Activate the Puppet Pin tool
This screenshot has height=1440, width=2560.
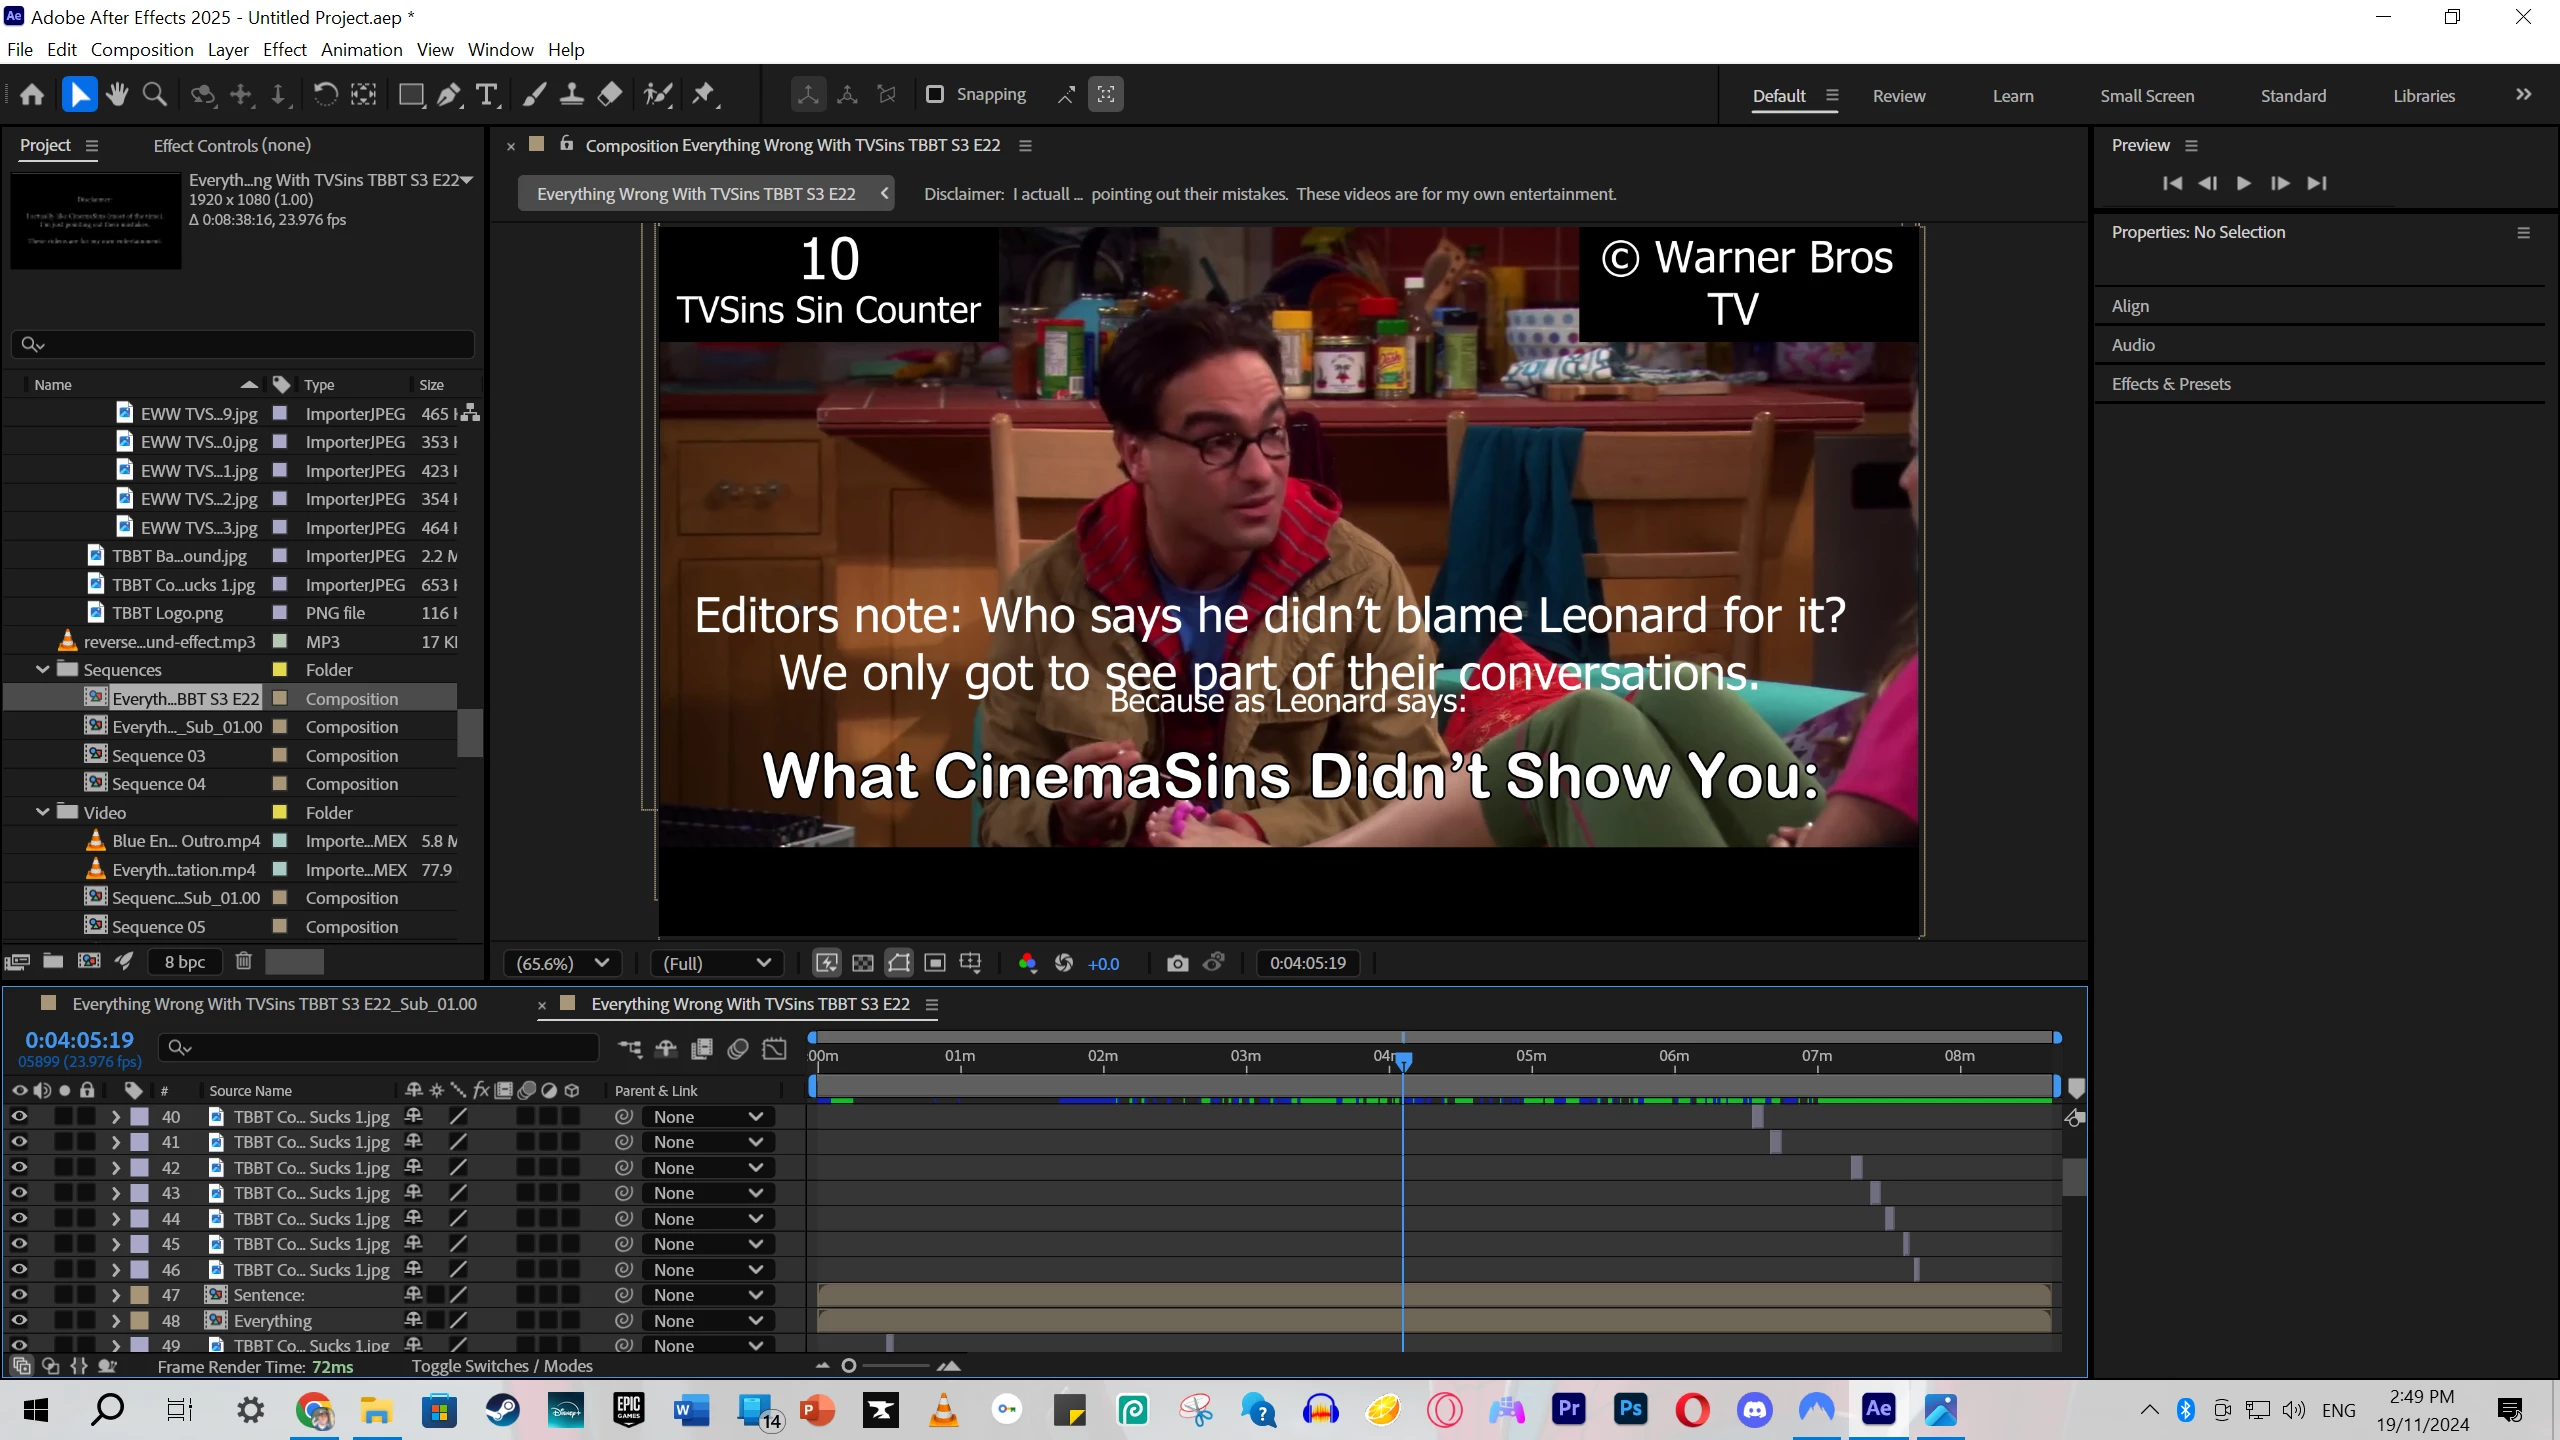[x=704, y=95]
